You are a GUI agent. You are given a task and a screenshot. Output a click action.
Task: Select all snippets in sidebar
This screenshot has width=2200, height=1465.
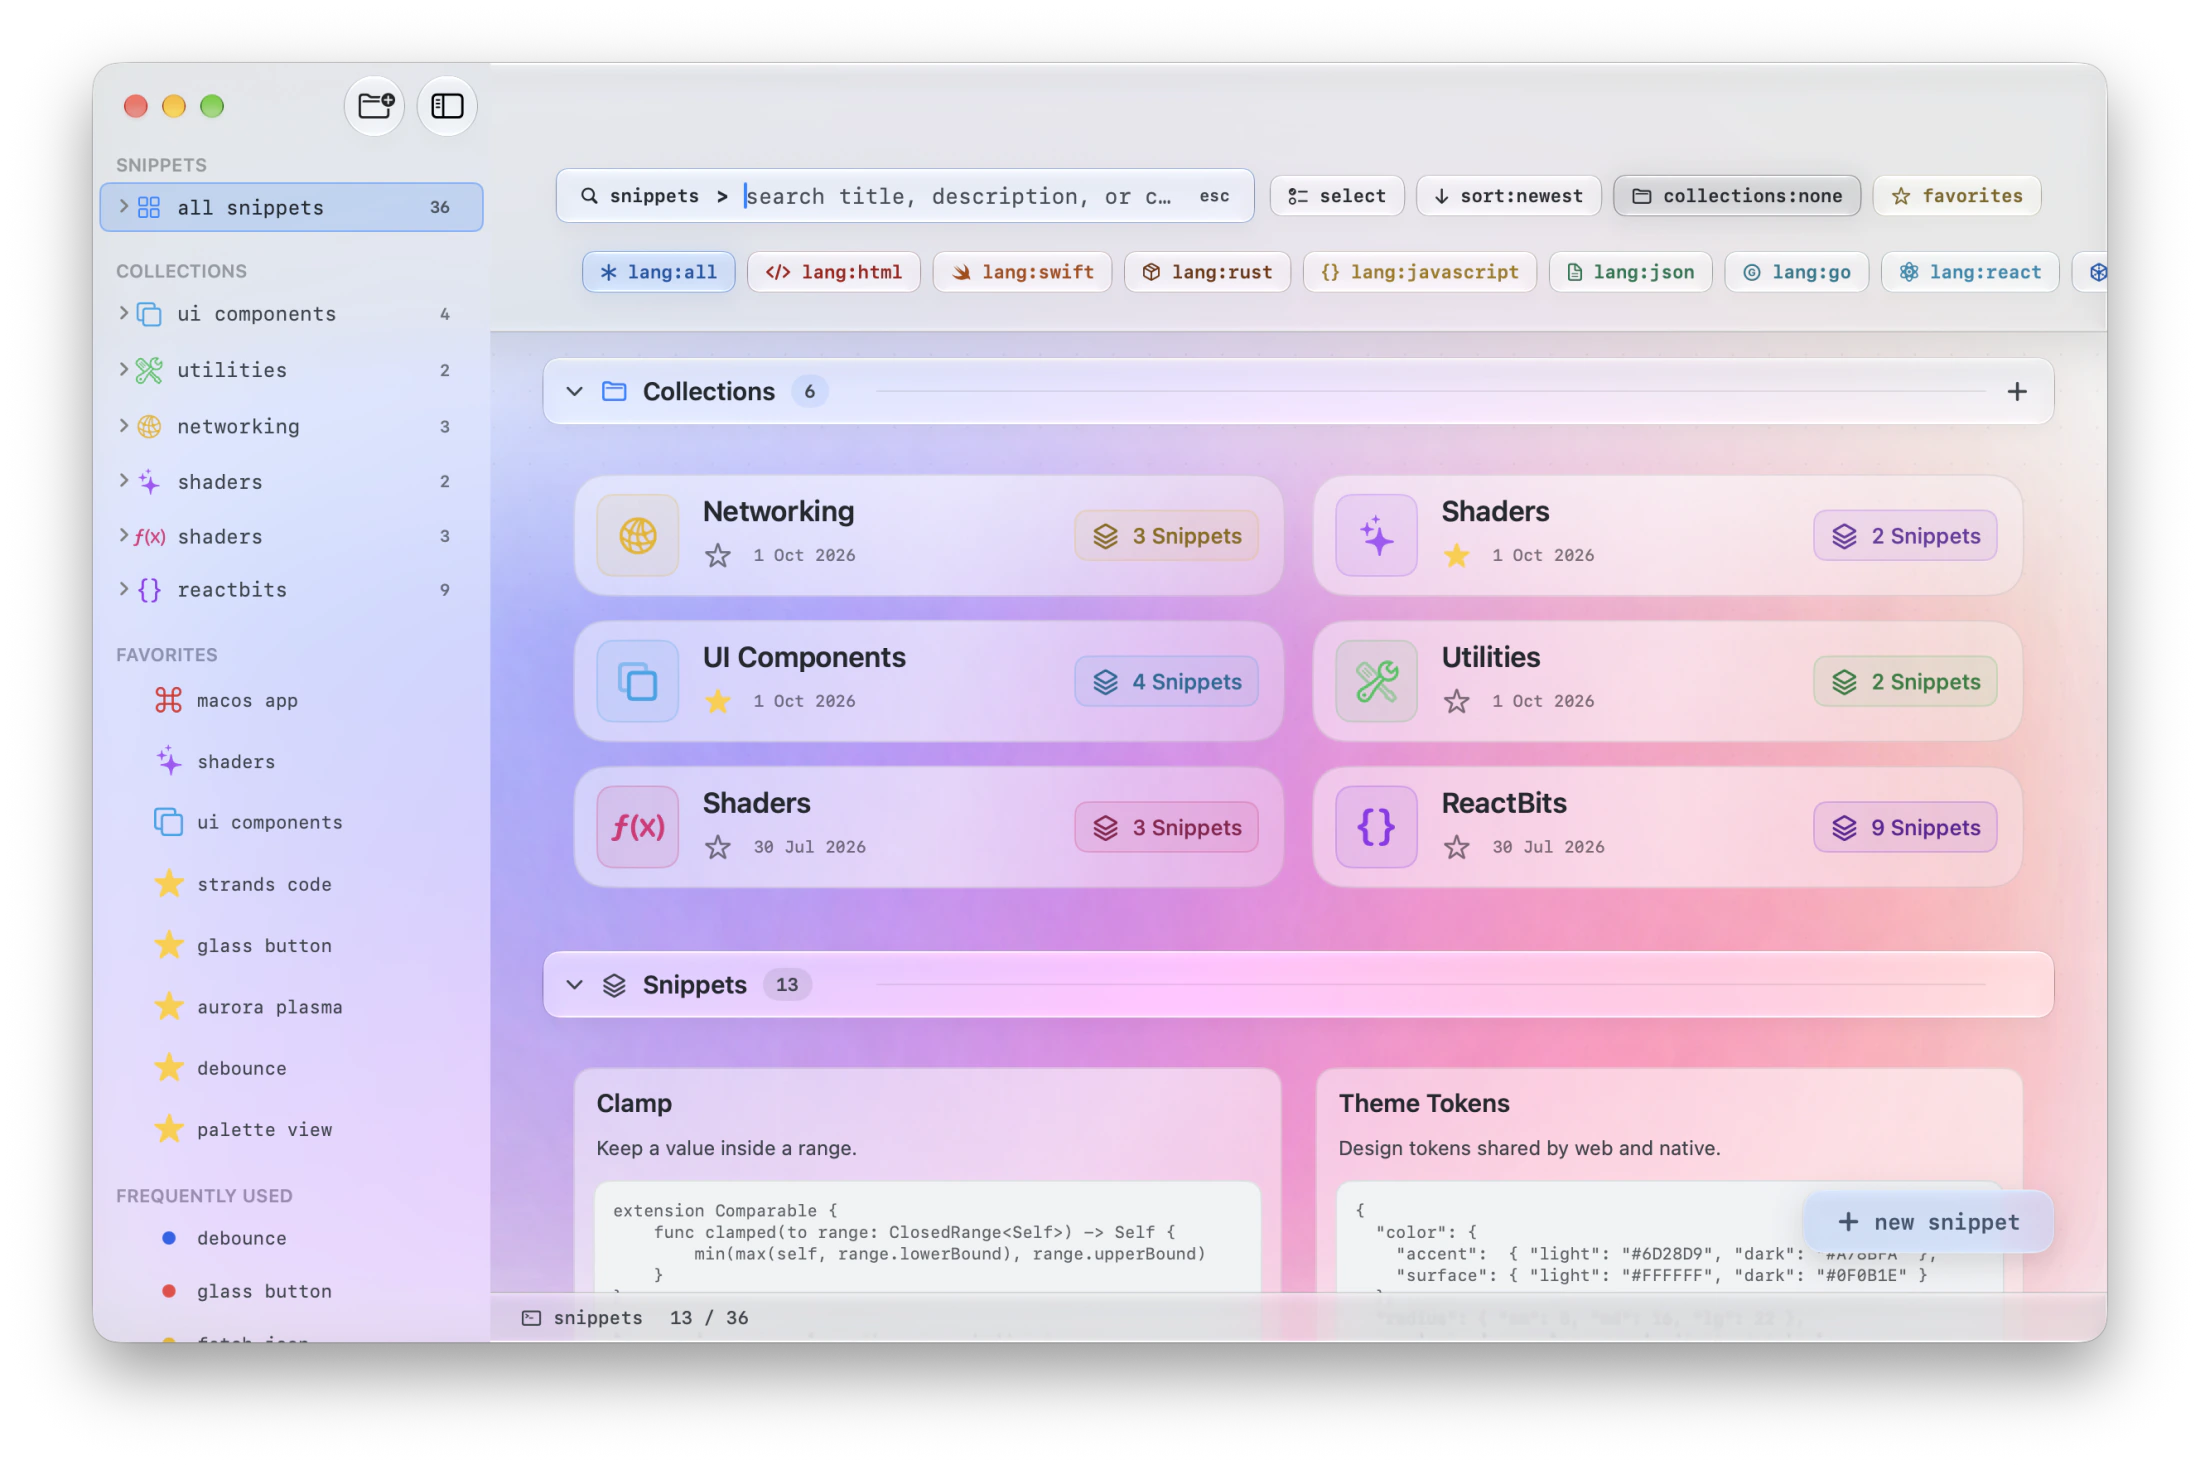tap(292, 207)
